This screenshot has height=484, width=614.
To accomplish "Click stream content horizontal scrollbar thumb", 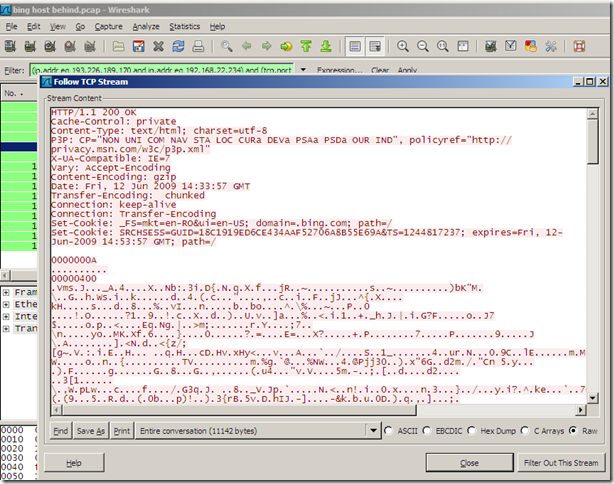I will click(240, 410).
